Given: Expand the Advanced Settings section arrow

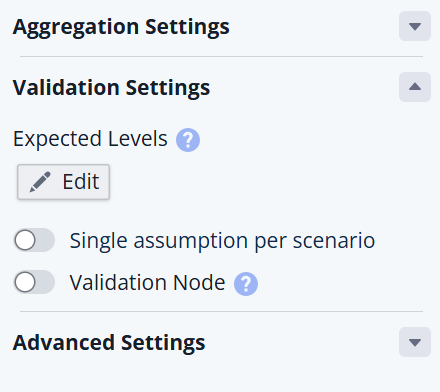Looking at the screenshot, I should click(x=415, y=342).
